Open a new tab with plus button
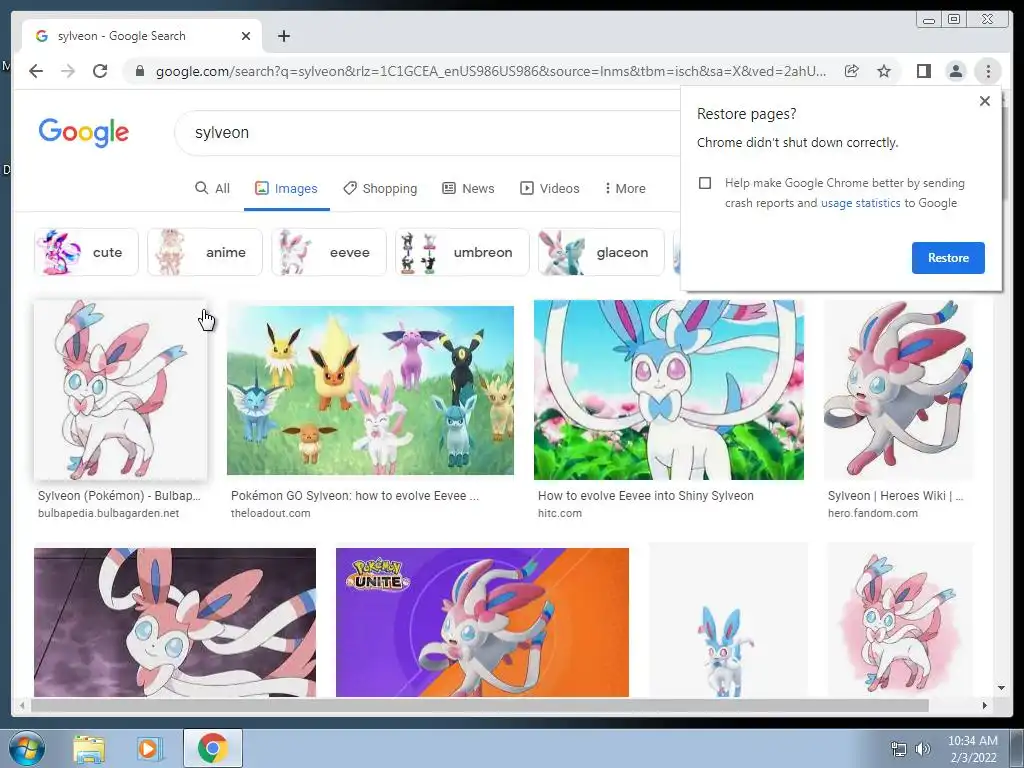The width and height of the screenshot is (1024, 768). [x=283, y=36]
